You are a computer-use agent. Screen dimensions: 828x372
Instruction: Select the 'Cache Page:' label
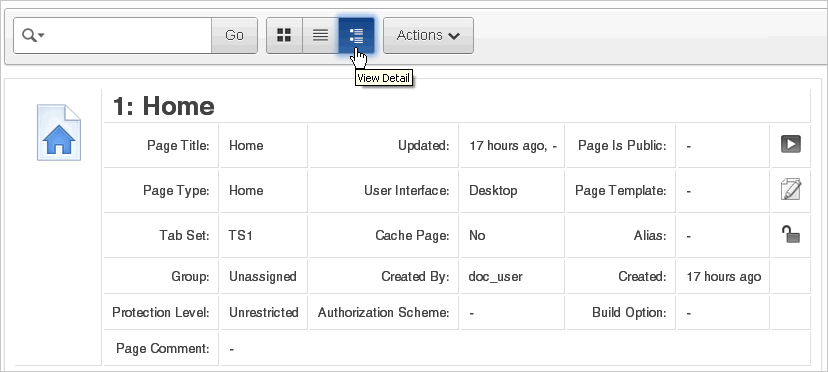[412, 235]
